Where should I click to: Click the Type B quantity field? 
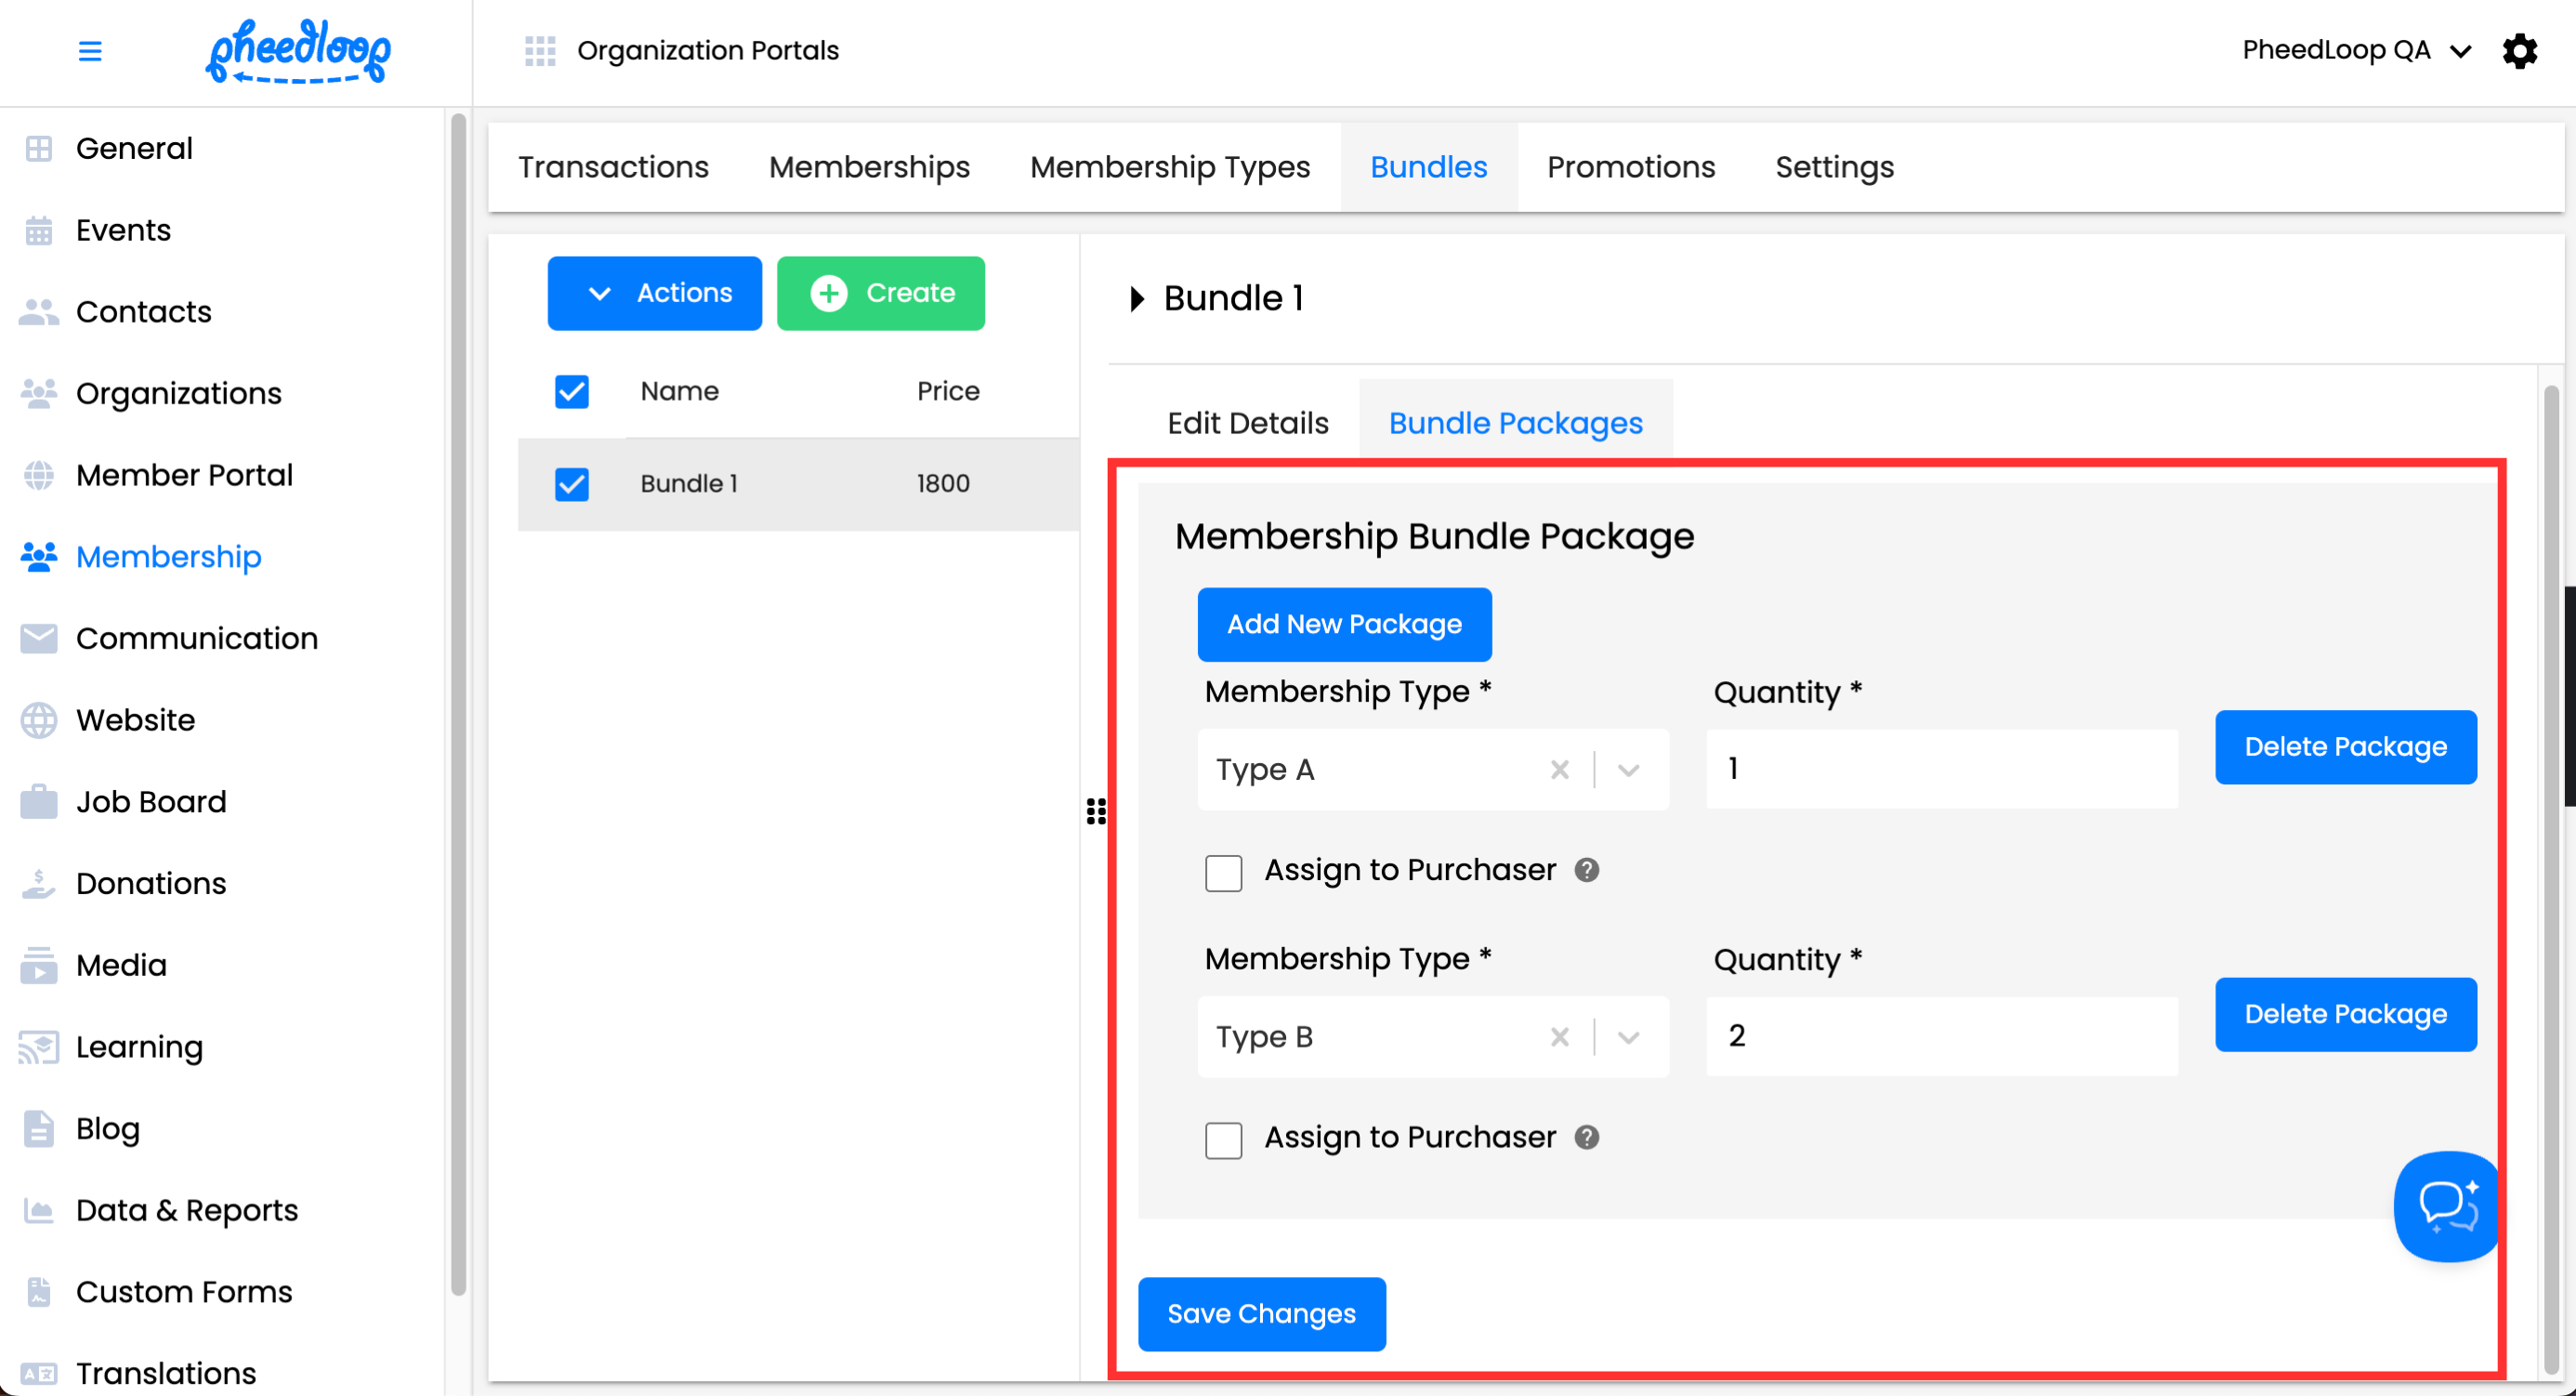pos(1941,1037)
